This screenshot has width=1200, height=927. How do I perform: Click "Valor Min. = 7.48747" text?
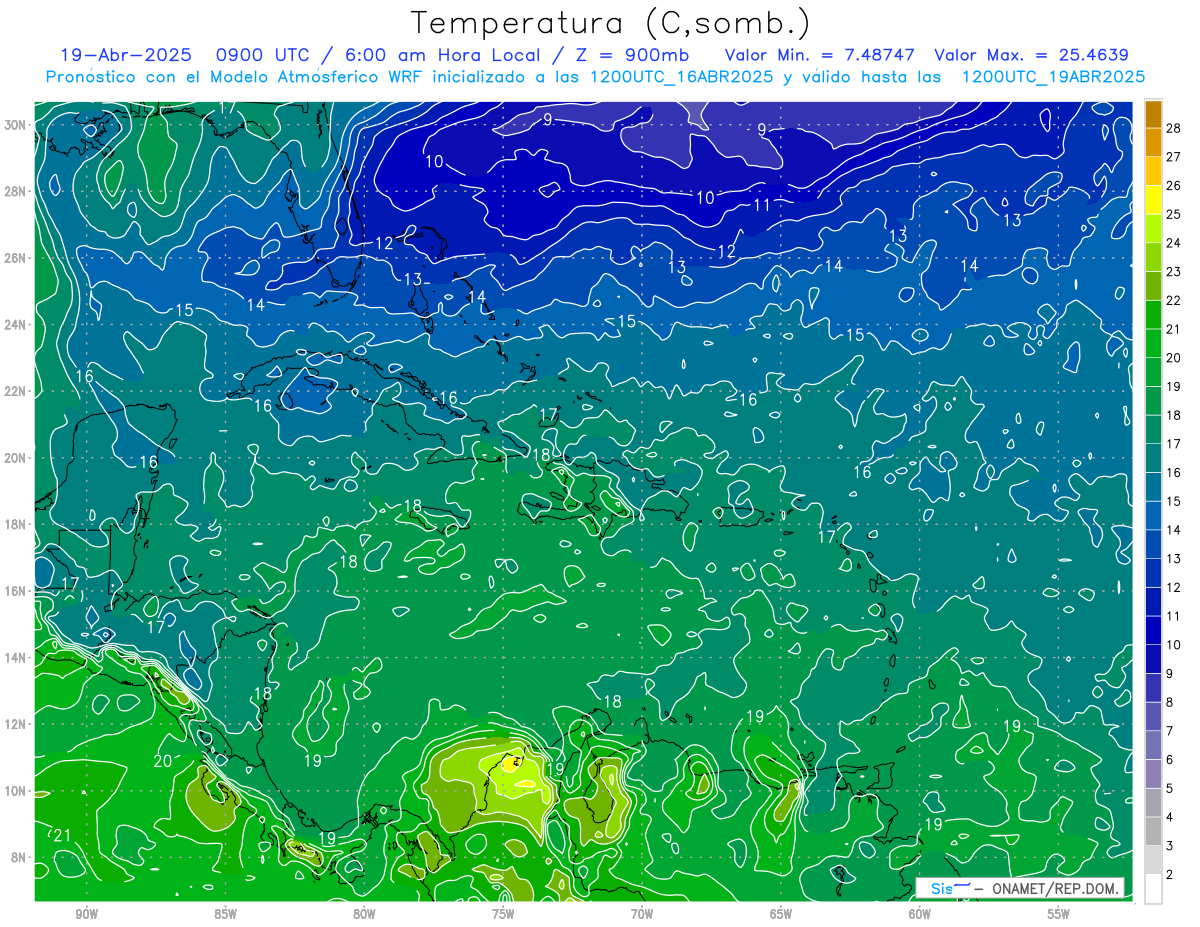click(819, 55)
